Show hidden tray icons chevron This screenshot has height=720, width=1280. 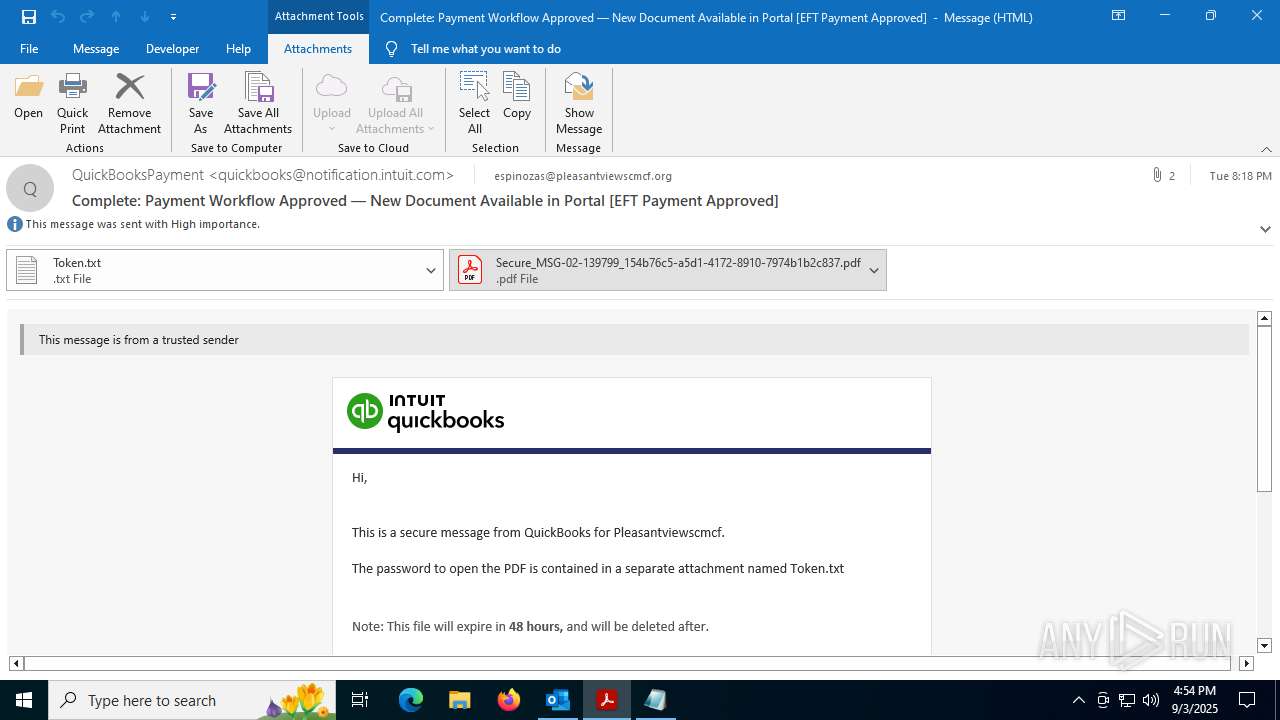click(1078, 700)
